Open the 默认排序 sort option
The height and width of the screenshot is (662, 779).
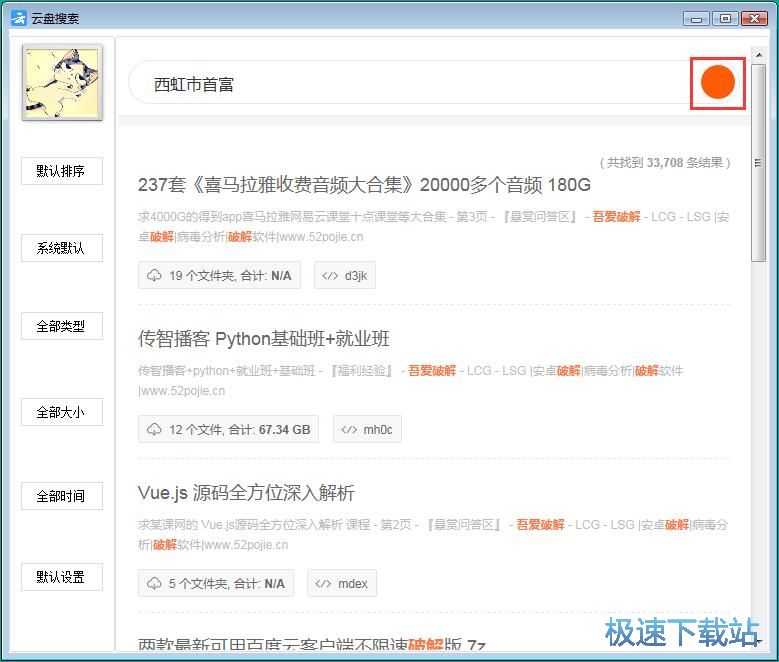[x=62, y=171]
